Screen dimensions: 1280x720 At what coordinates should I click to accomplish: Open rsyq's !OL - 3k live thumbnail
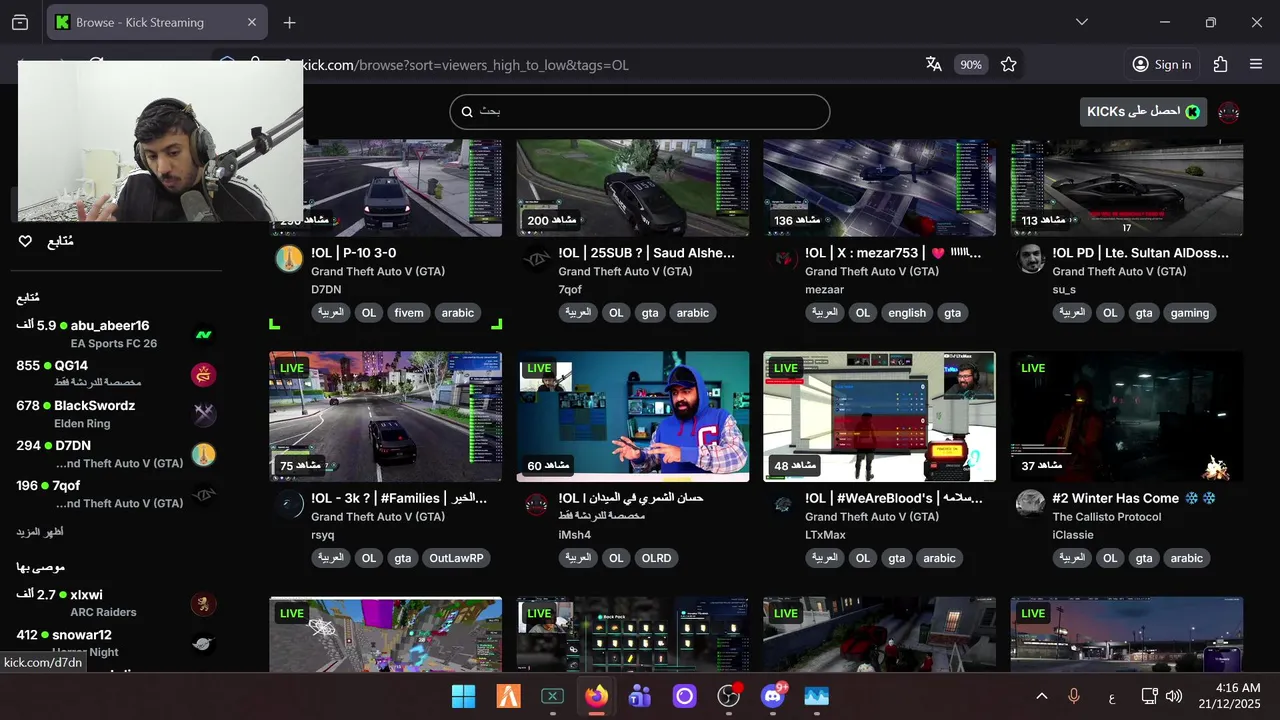[x=385, y=416]
